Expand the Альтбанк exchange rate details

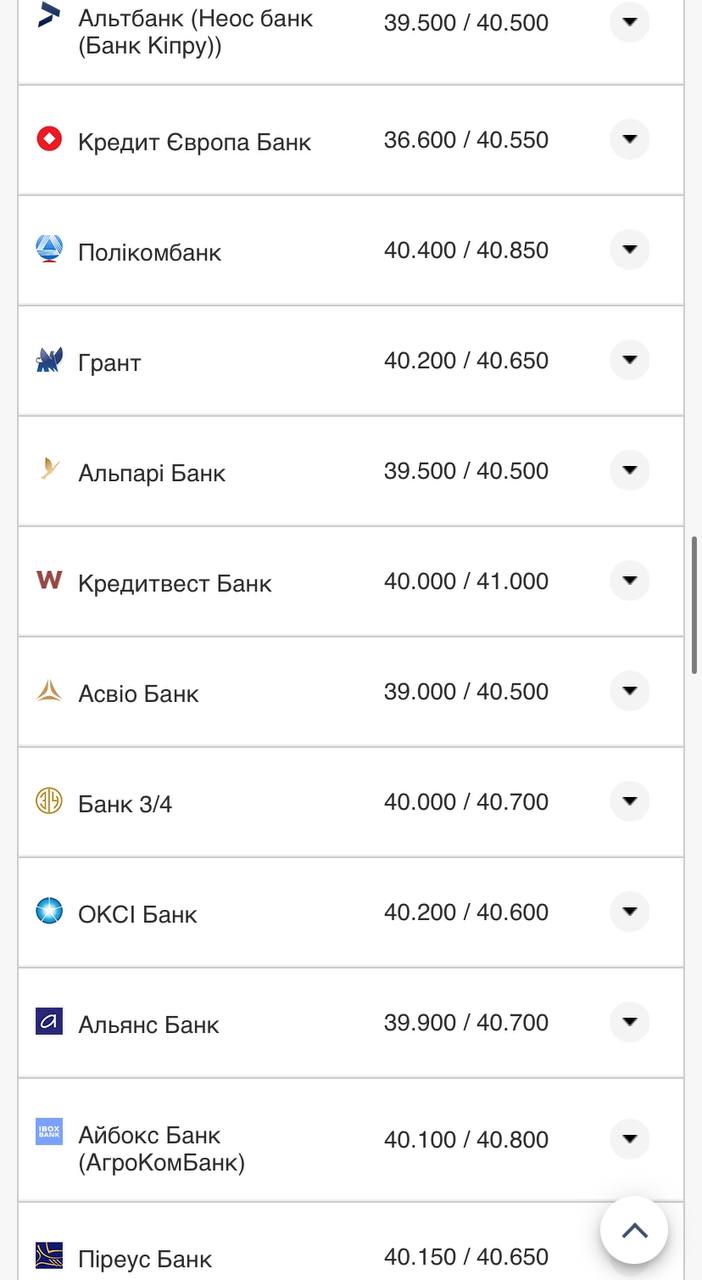629,21
